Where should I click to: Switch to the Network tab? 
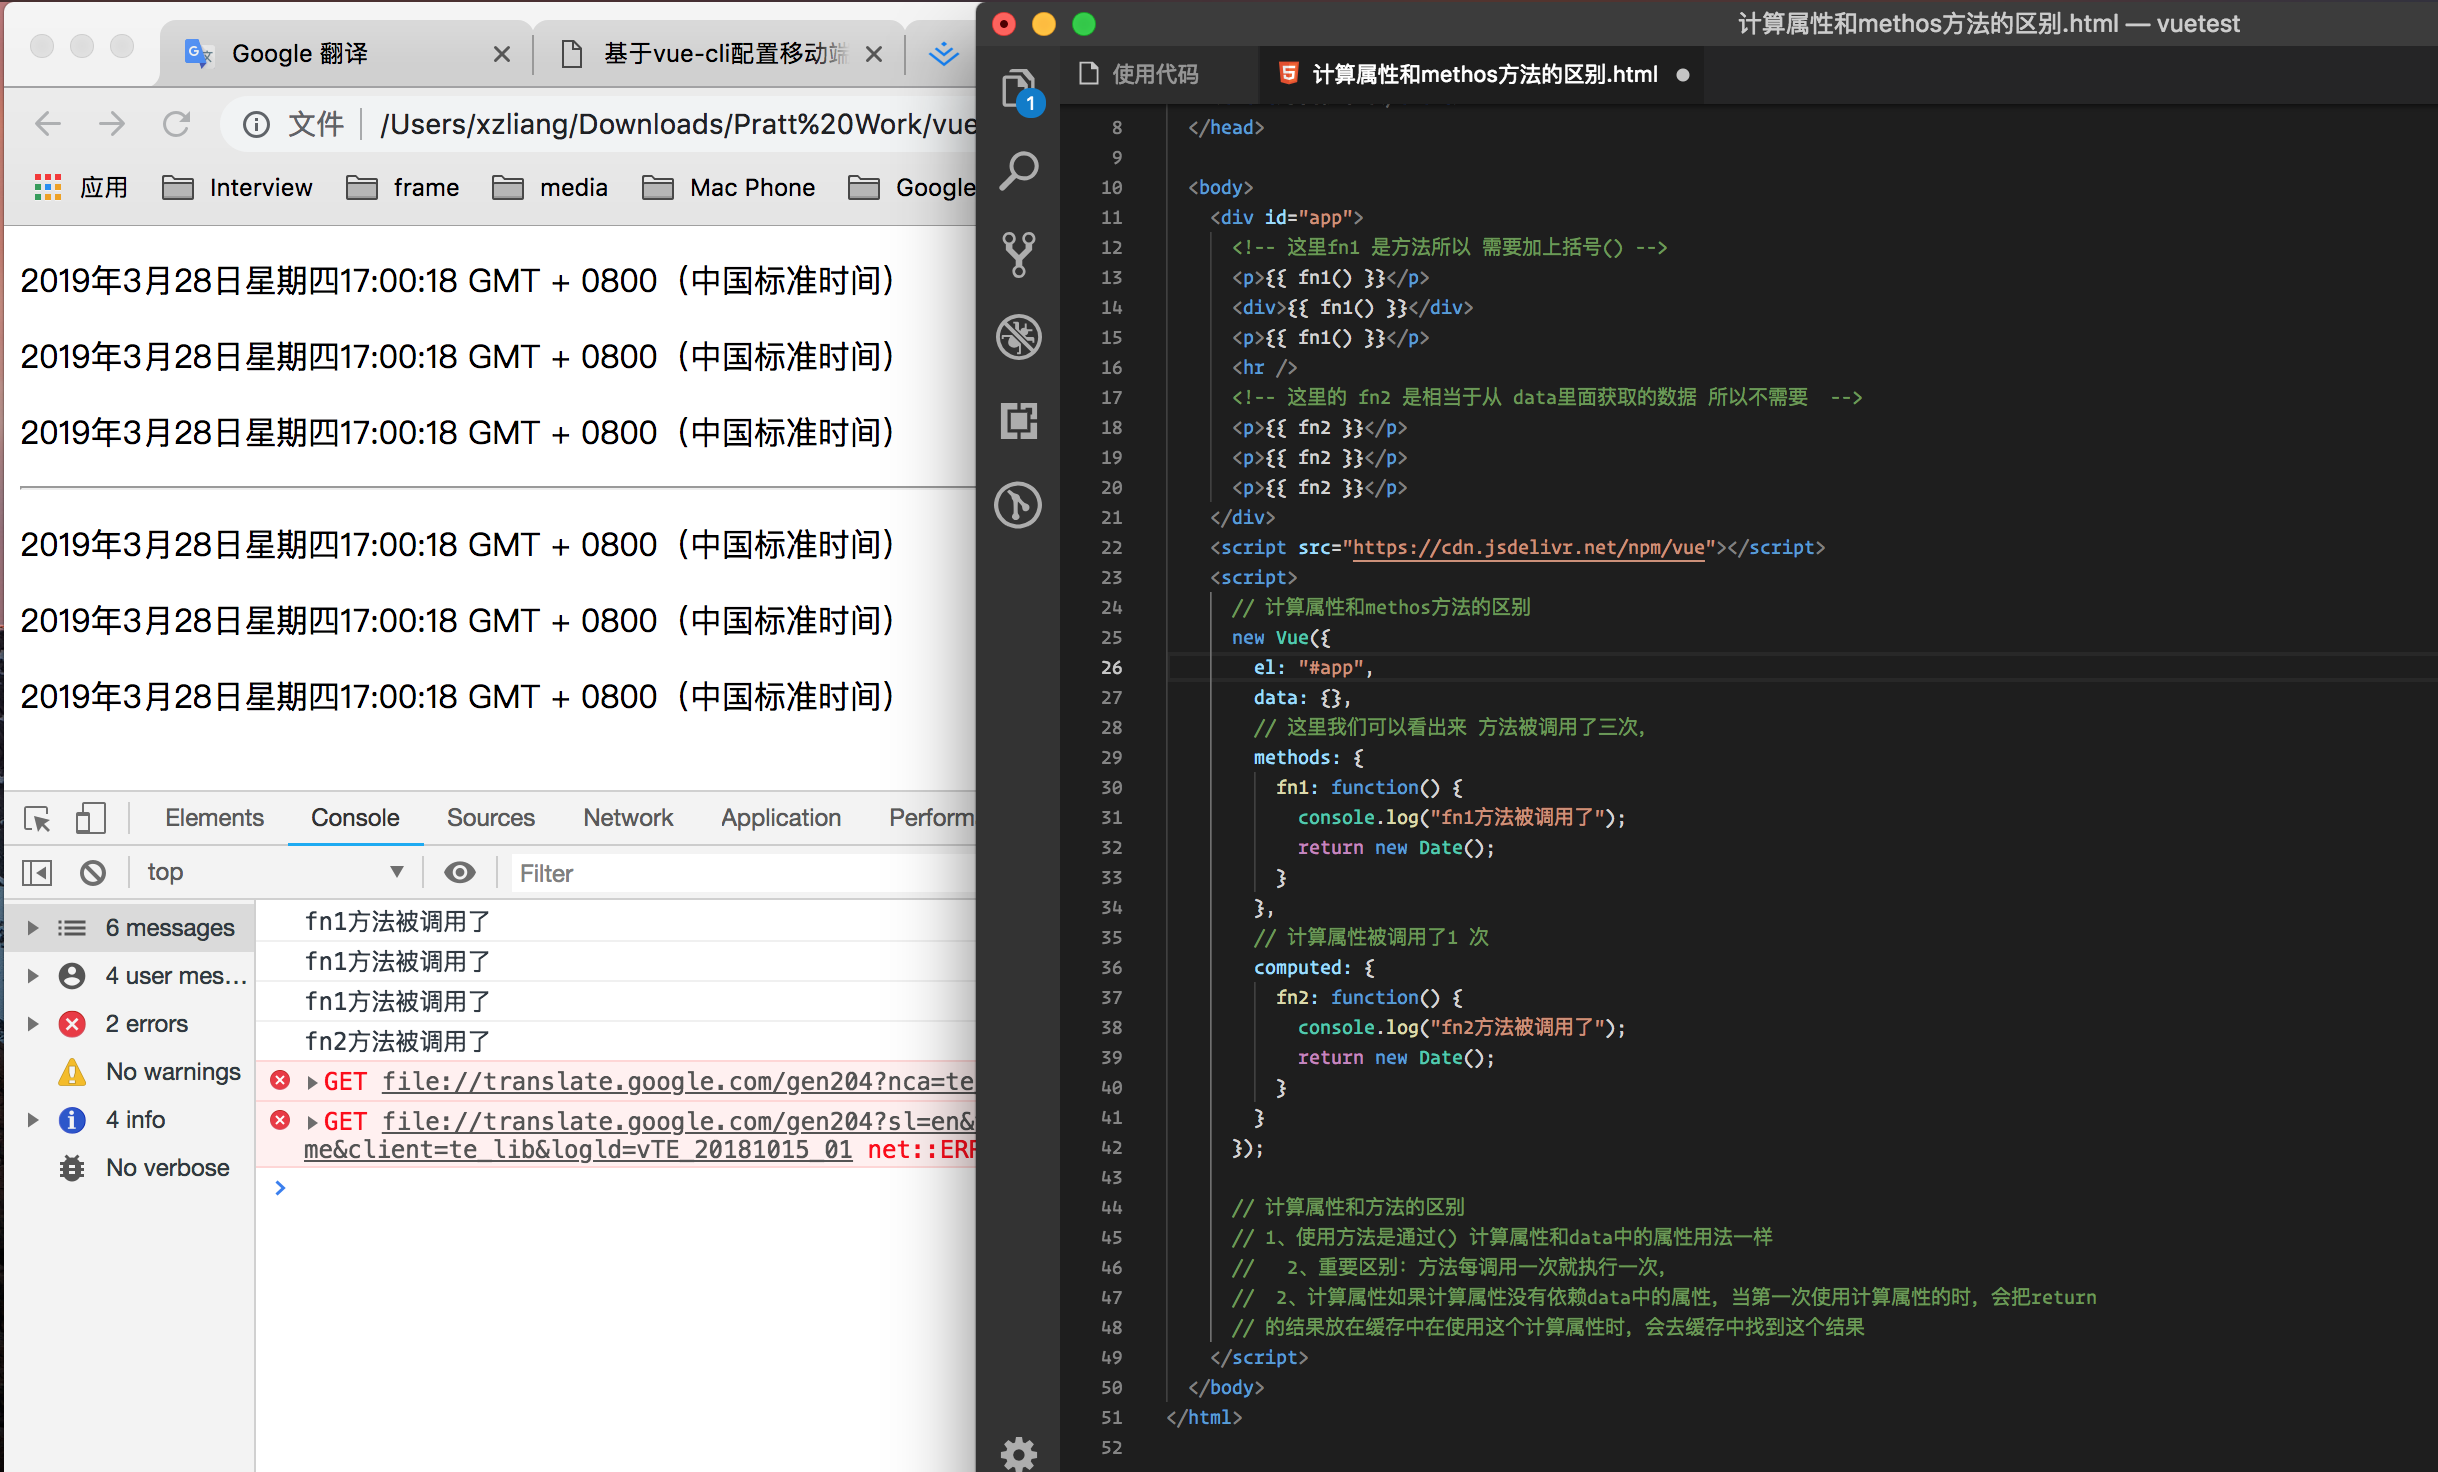tap(627, 818)
